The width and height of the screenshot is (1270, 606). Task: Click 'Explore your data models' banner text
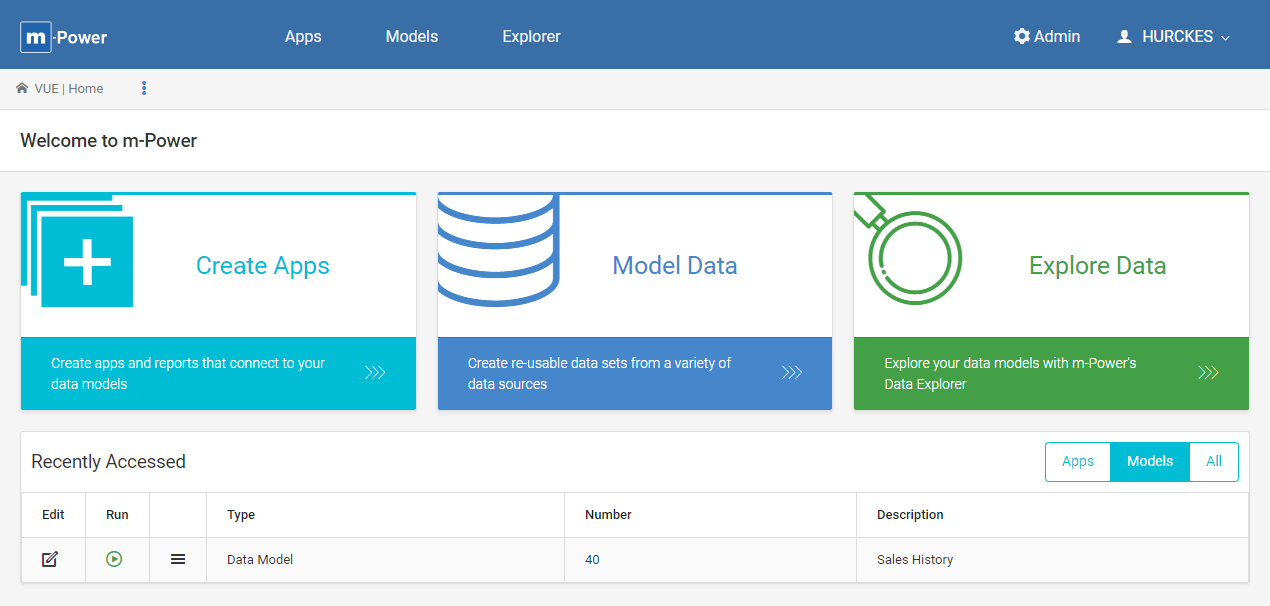click(1011, 373)
